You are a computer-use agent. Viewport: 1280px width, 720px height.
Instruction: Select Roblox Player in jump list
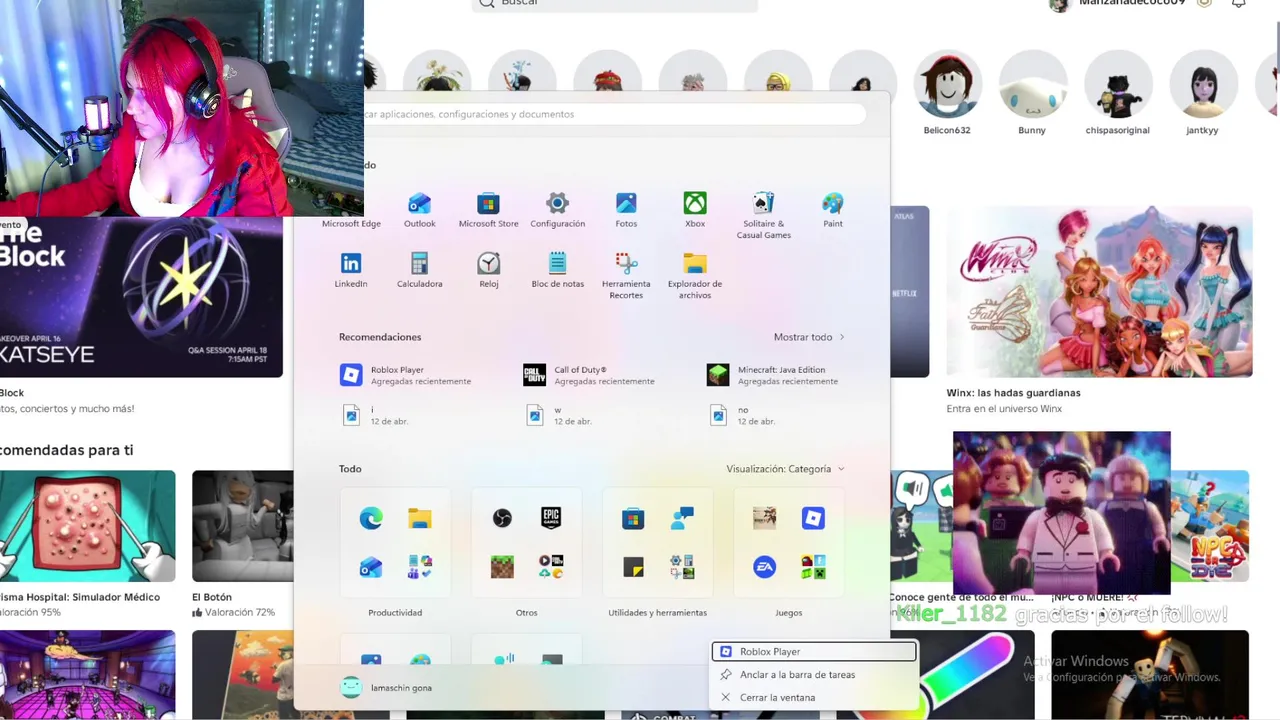pyautogui.click(x=814, y=652)
